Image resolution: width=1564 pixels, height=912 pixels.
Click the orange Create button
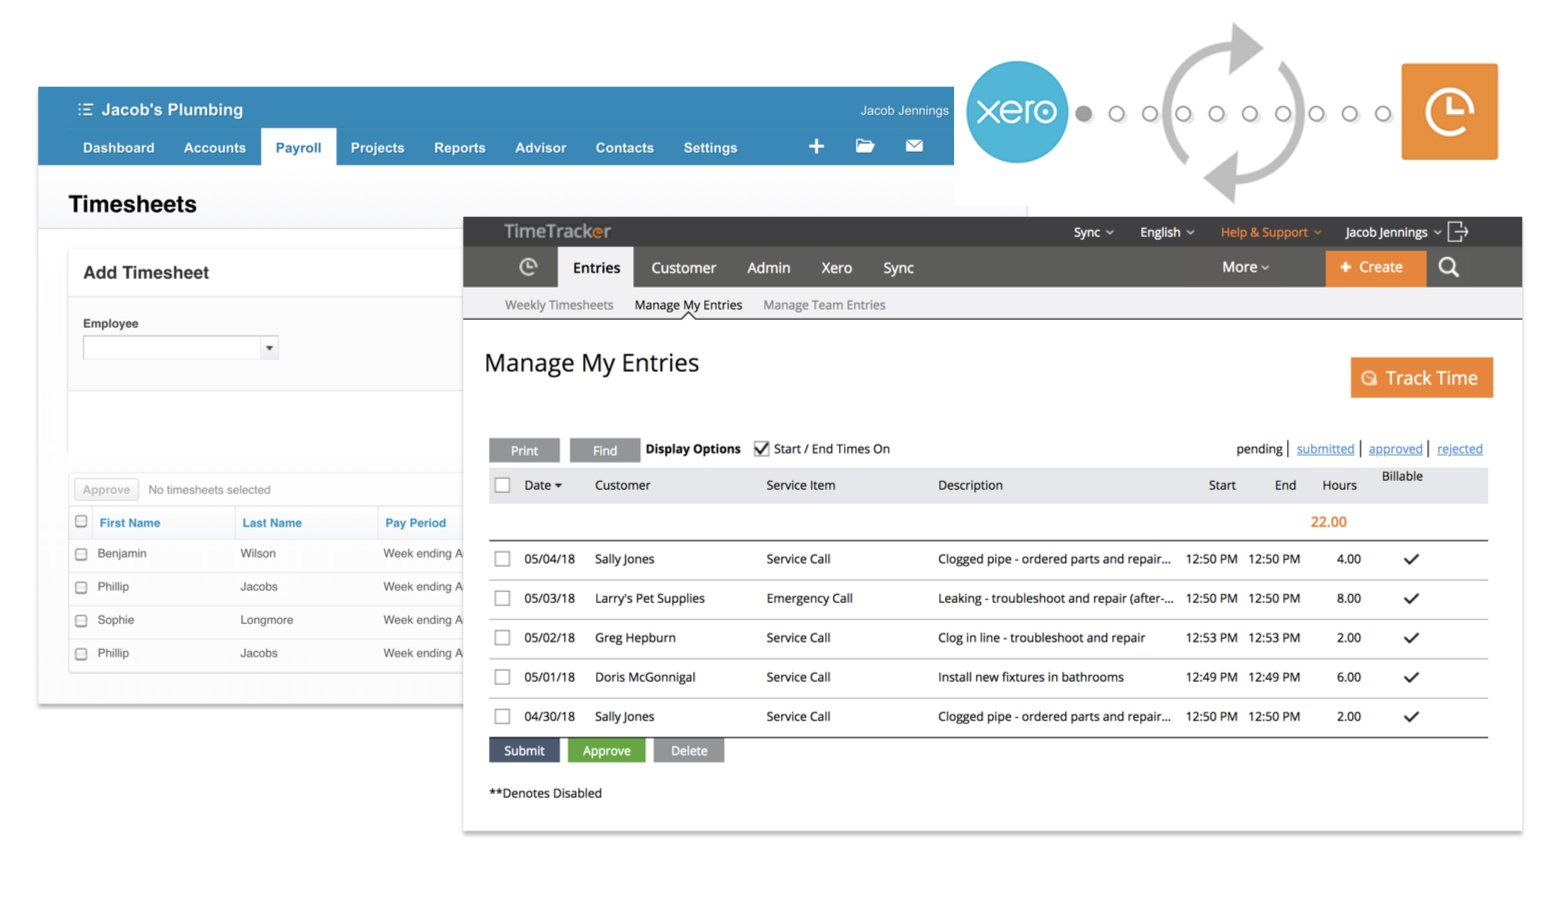1374,267
